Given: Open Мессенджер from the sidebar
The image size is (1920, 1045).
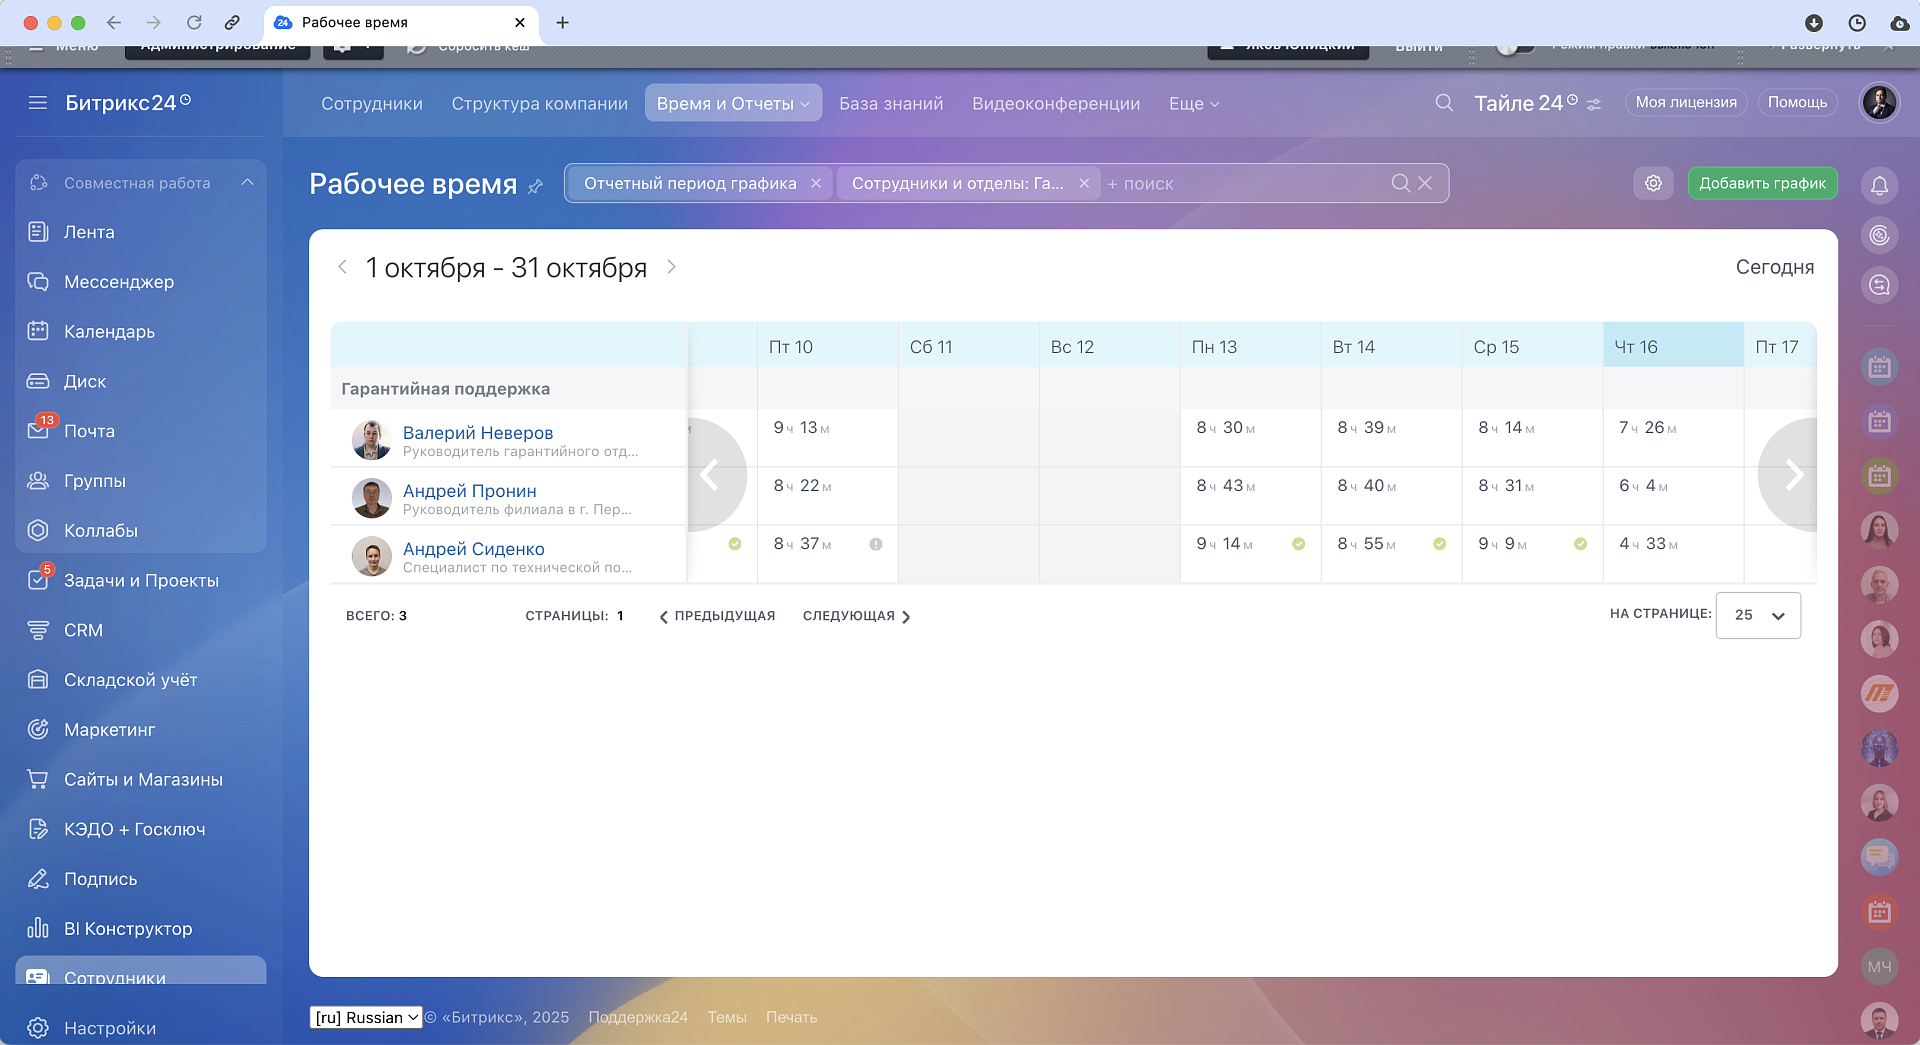Looking at the screenshot, I should click(118, 282).
